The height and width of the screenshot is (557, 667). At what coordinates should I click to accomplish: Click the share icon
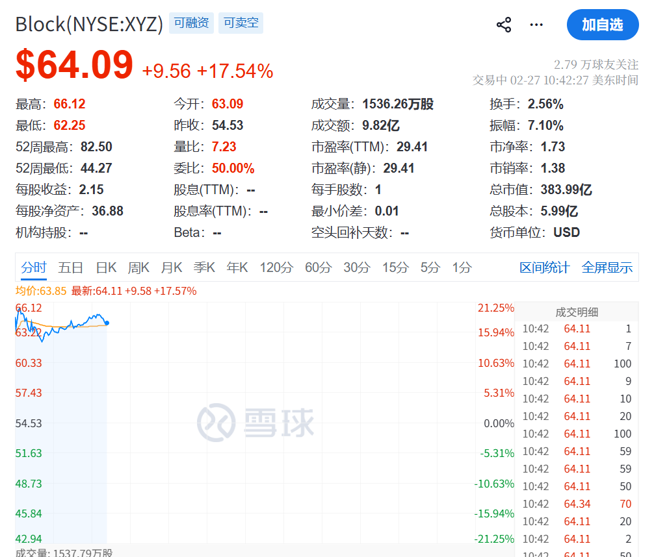504,25
